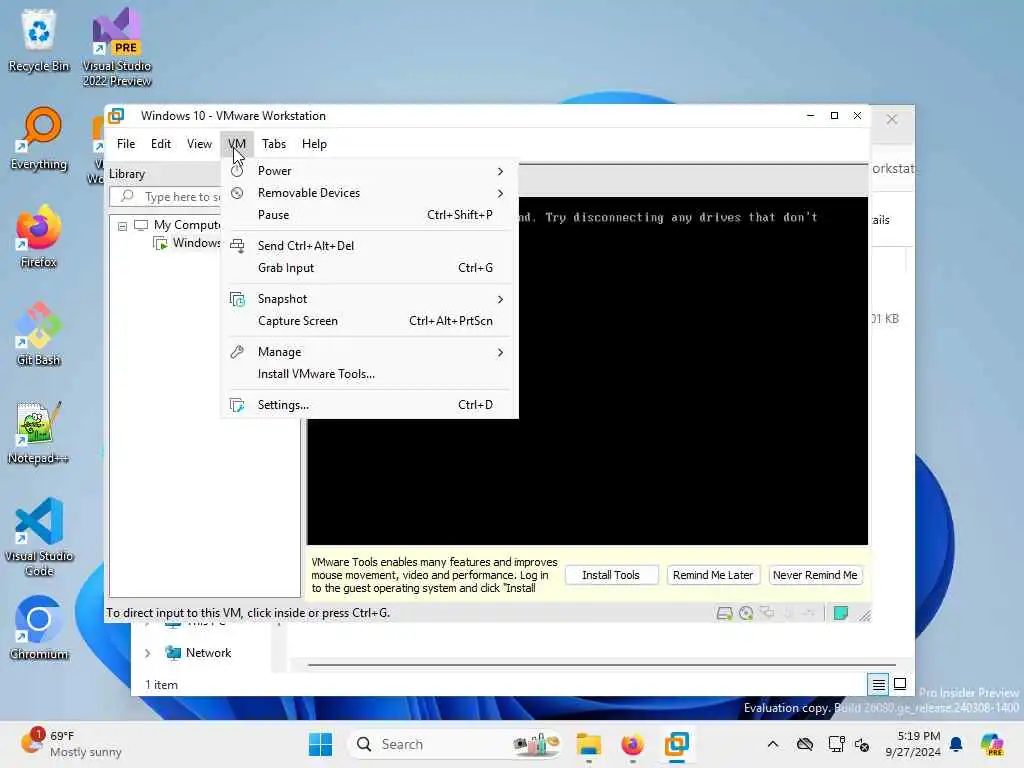
Task: Open Recycle Bin desktop icon
Action: pos(39,40)
